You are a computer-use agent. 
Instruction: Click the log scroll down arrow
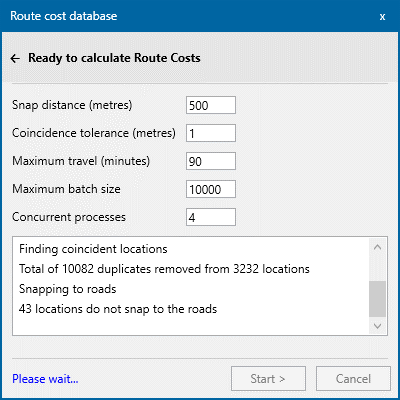pyautogui.click(x=378, y=326)
